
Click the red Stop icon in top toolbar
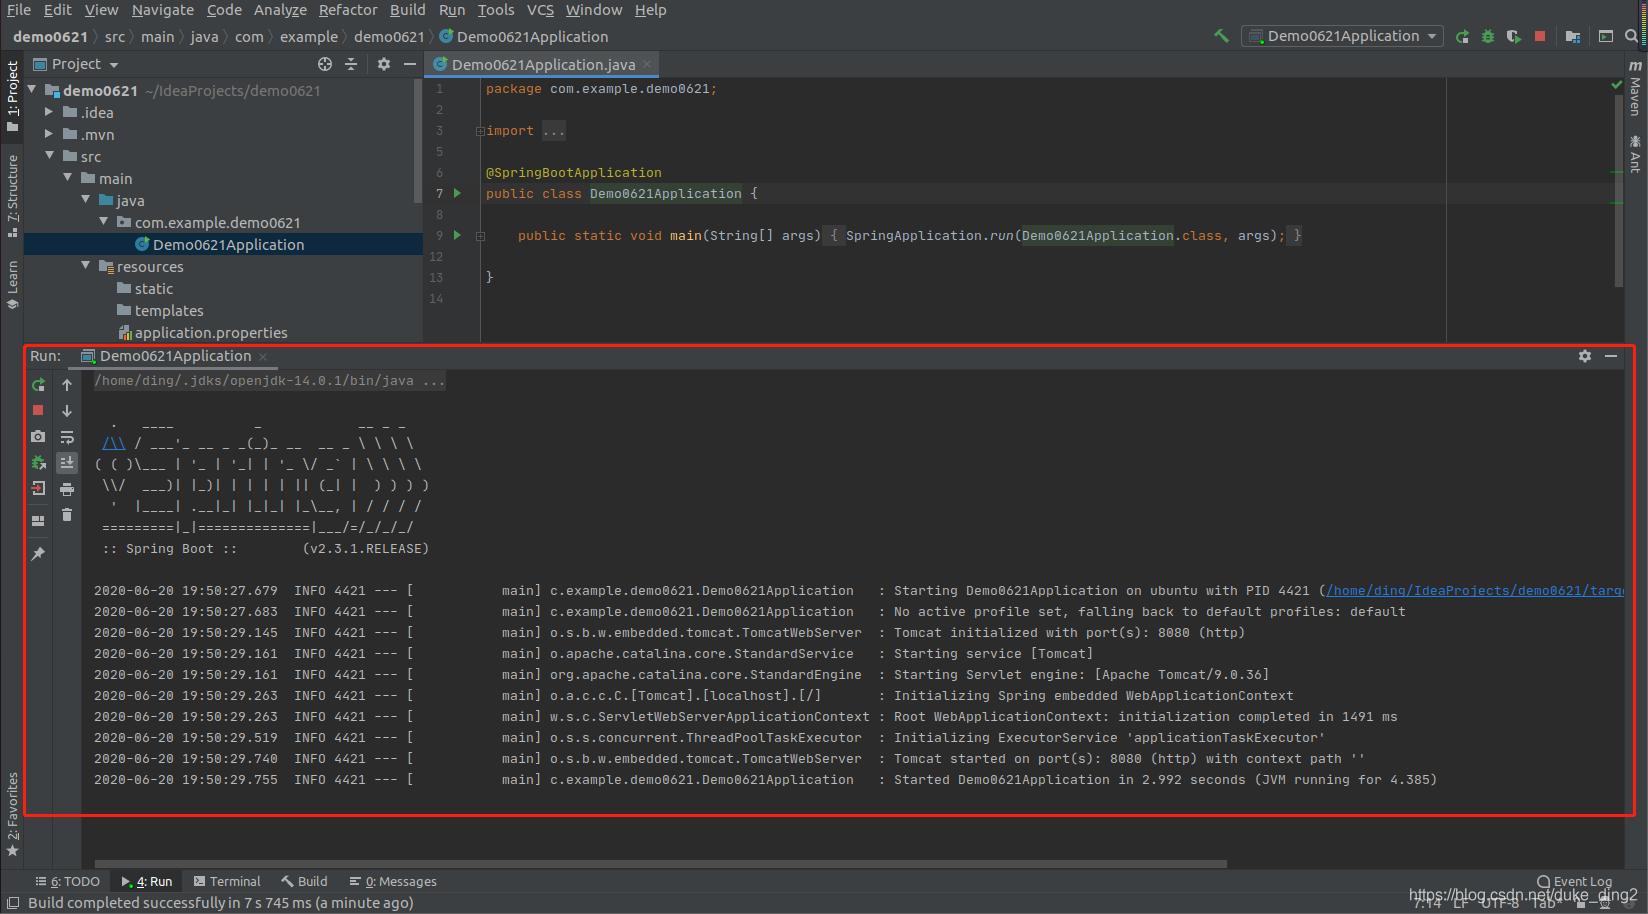pos(1540,36)
